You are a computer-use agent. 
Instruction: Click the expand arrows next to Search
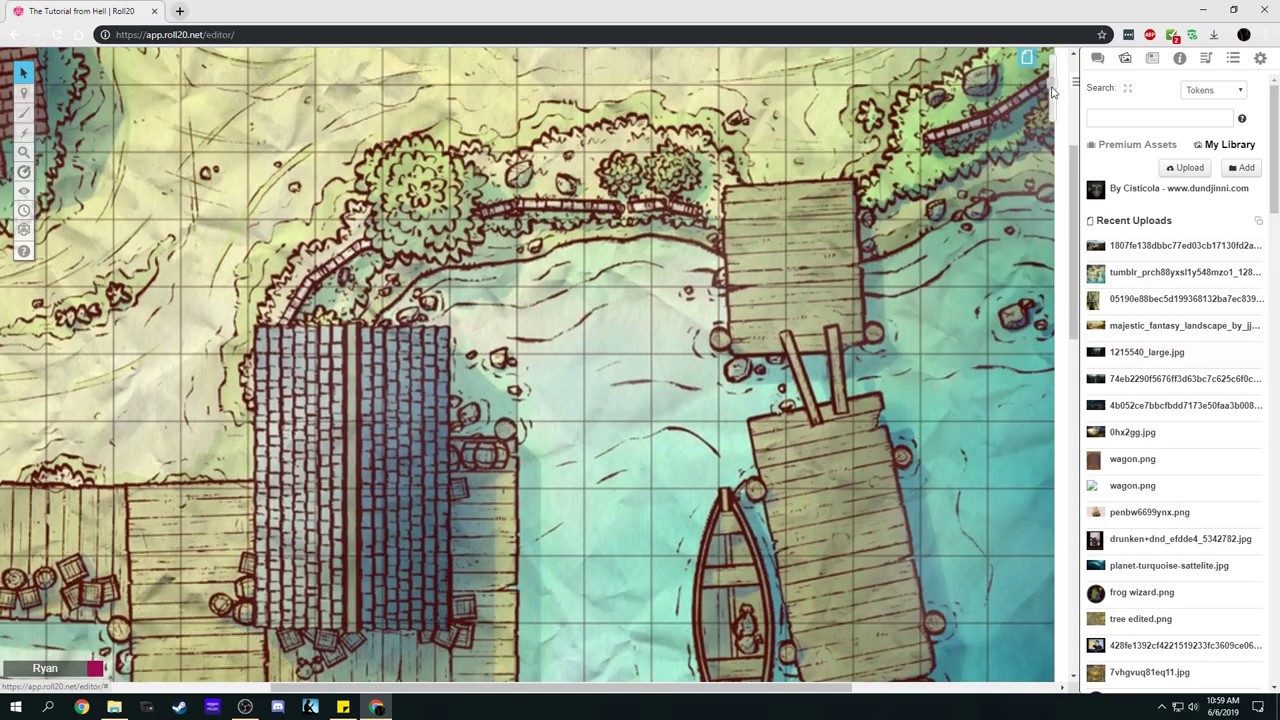[x=1127, y=88]
